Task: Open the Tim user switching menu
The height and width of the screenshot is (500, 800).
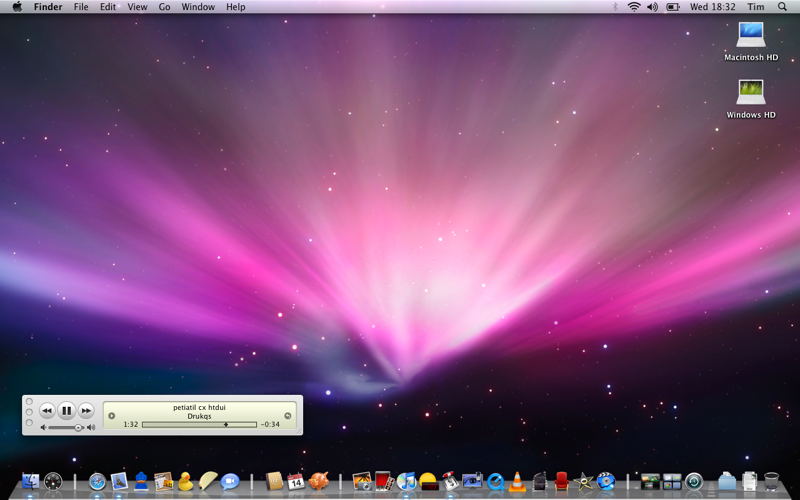Action: point(756,7)
